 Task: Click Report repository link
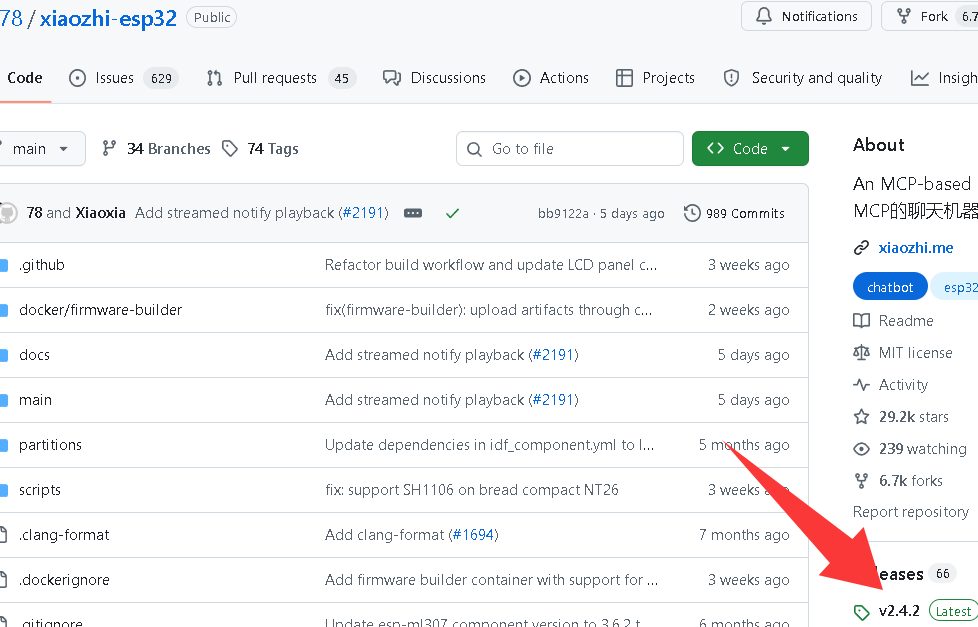pyautogui.click(x=911, y=512)
